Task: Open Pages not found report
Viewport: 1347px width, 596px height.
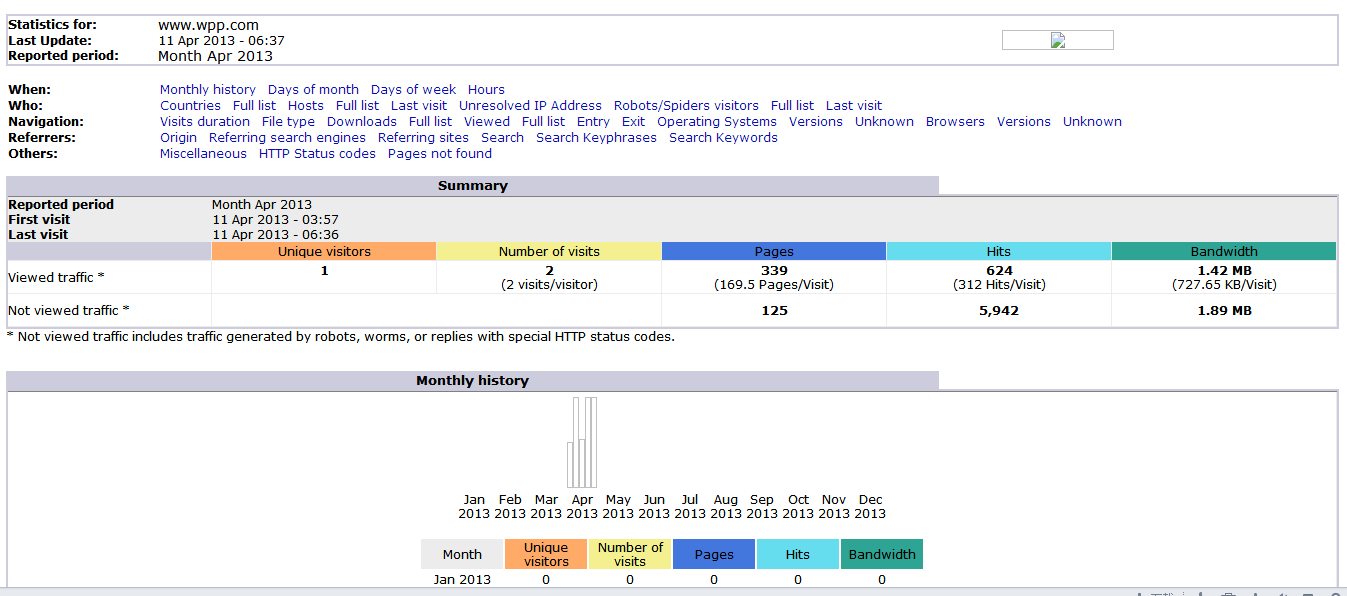Action: point(440,153)
